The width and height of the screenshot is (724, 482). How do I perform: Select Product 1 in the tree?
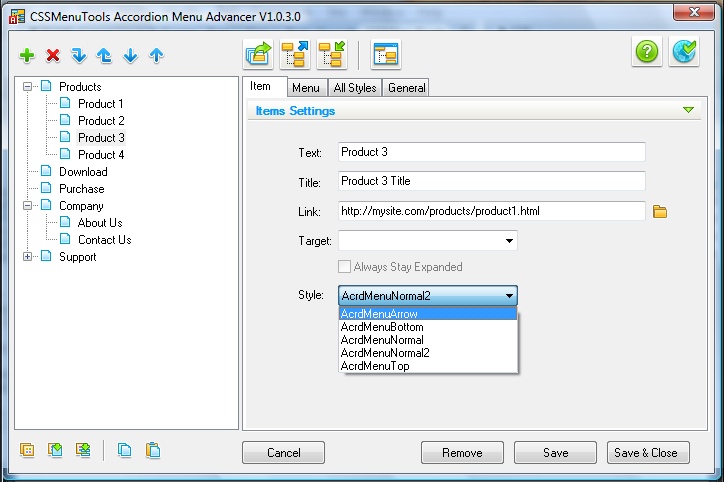coord(101,104)
